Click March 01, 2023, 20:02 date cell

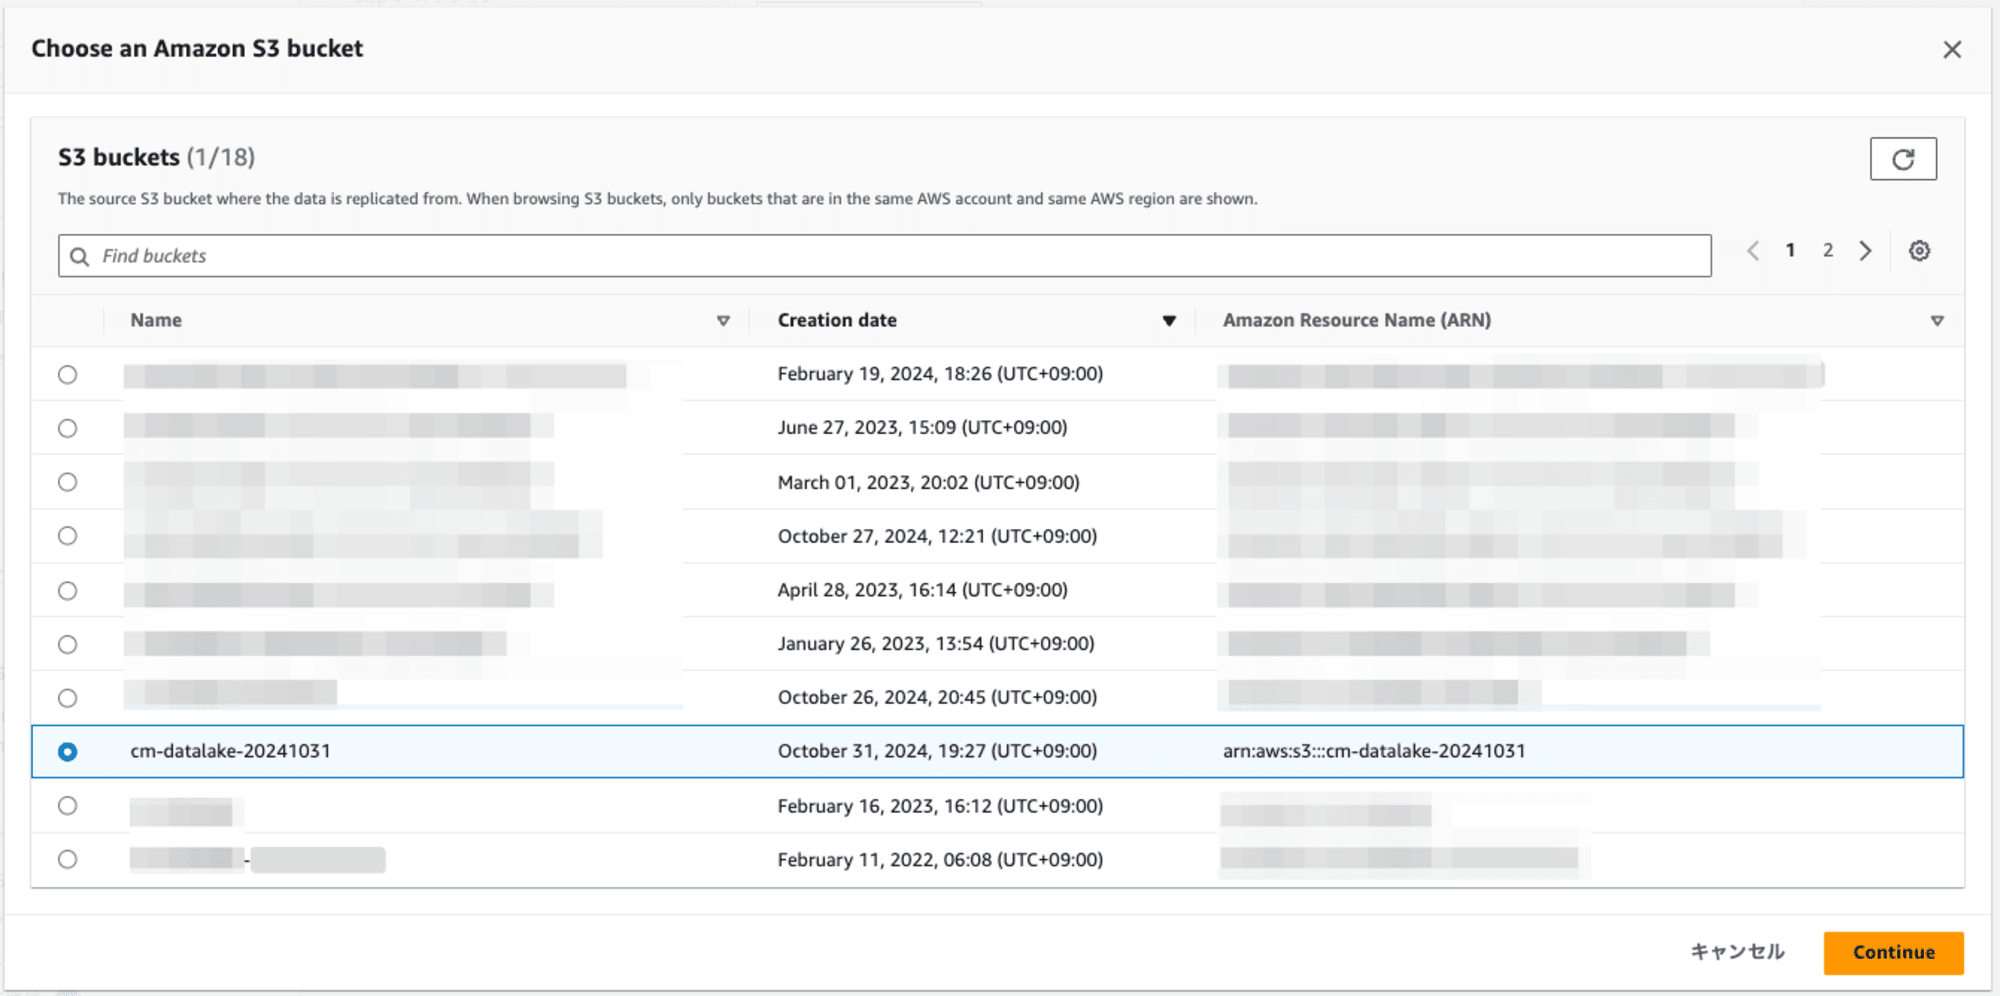(928, 482)
